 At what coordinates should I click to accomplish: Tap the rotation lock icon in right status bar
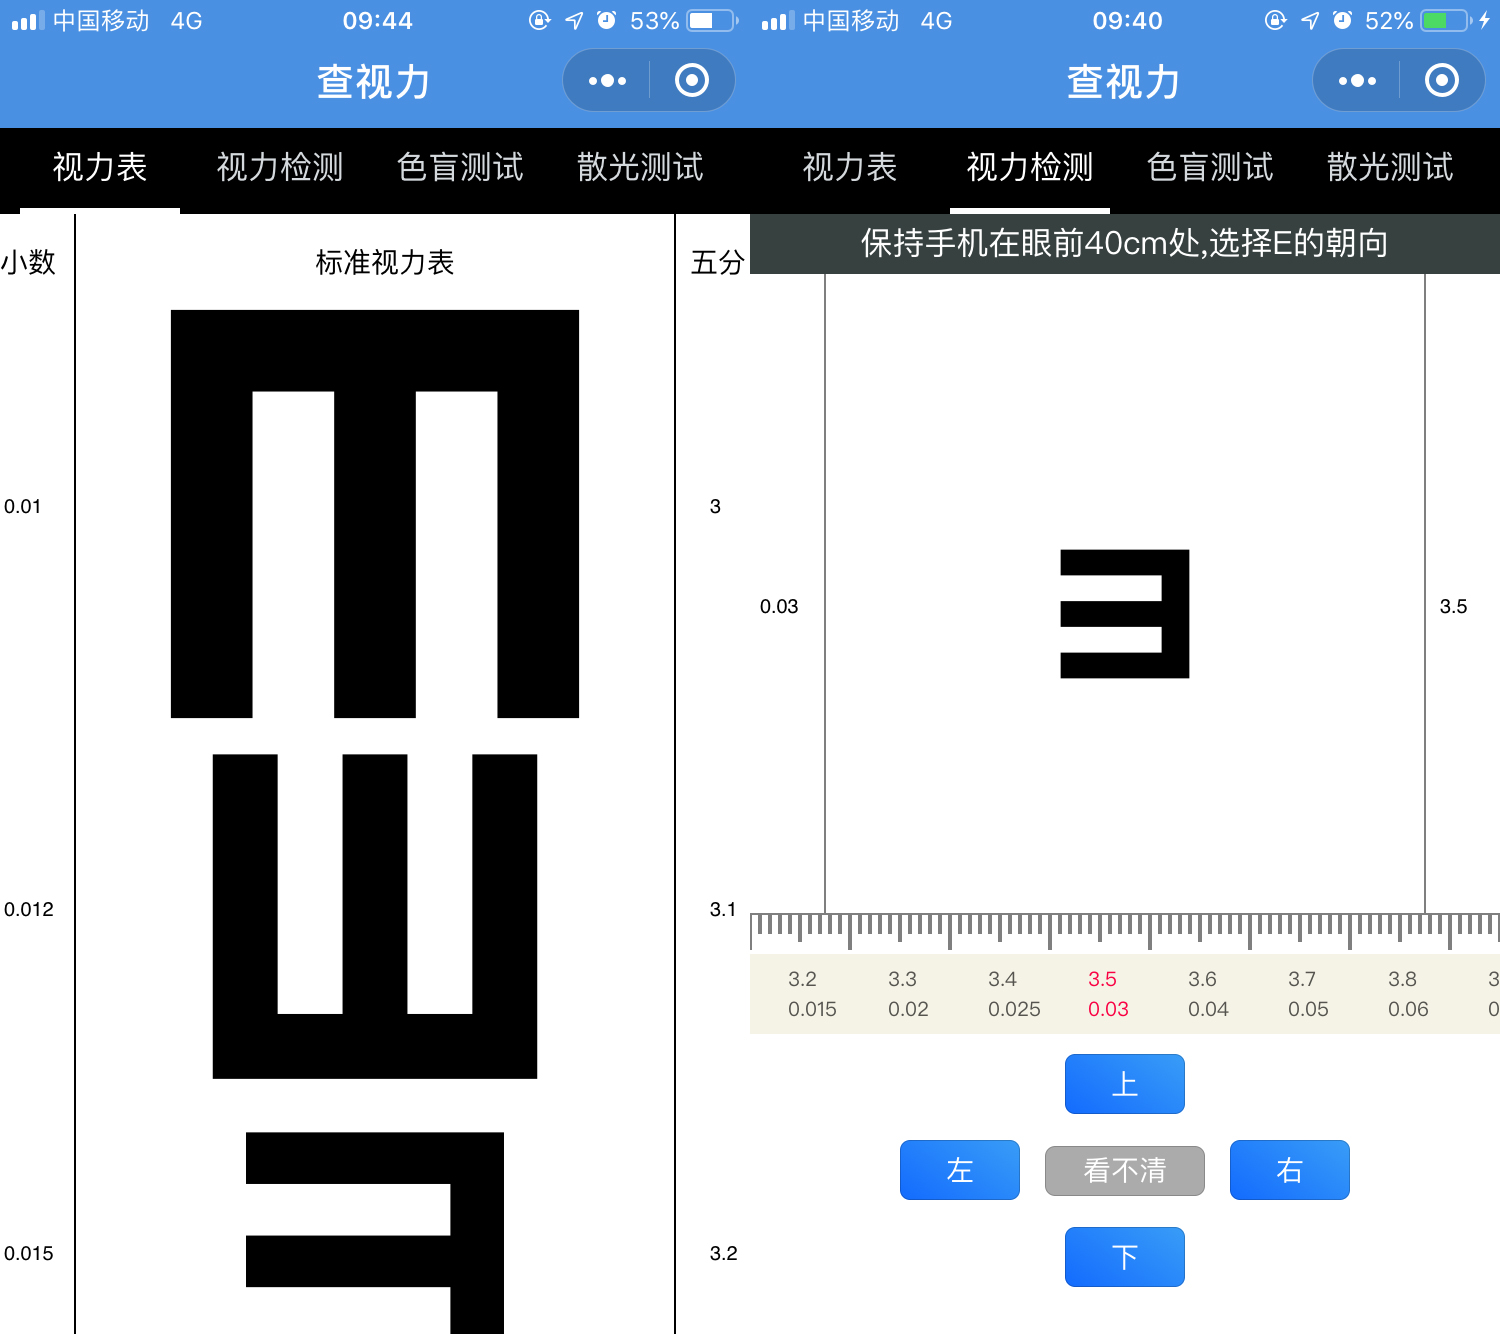click(x=1275, y=20)
